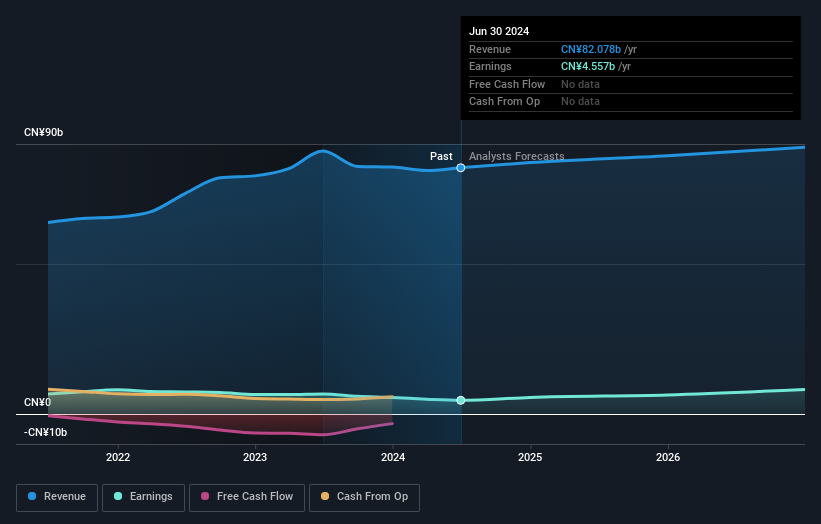Click the tooltip 'Revenue' row label
Screen dimensions: 821x524
[x=490, y=49]
